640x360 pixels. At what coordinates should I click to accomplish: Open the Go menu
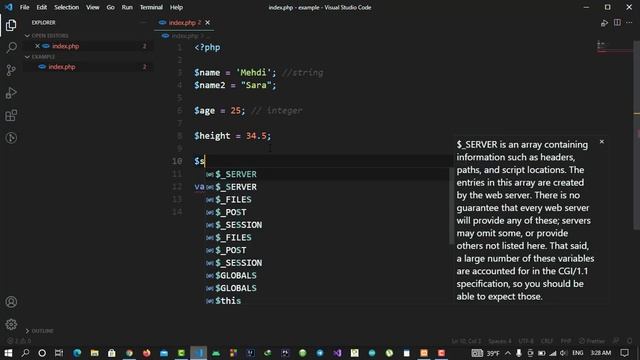tap(110, 7)
